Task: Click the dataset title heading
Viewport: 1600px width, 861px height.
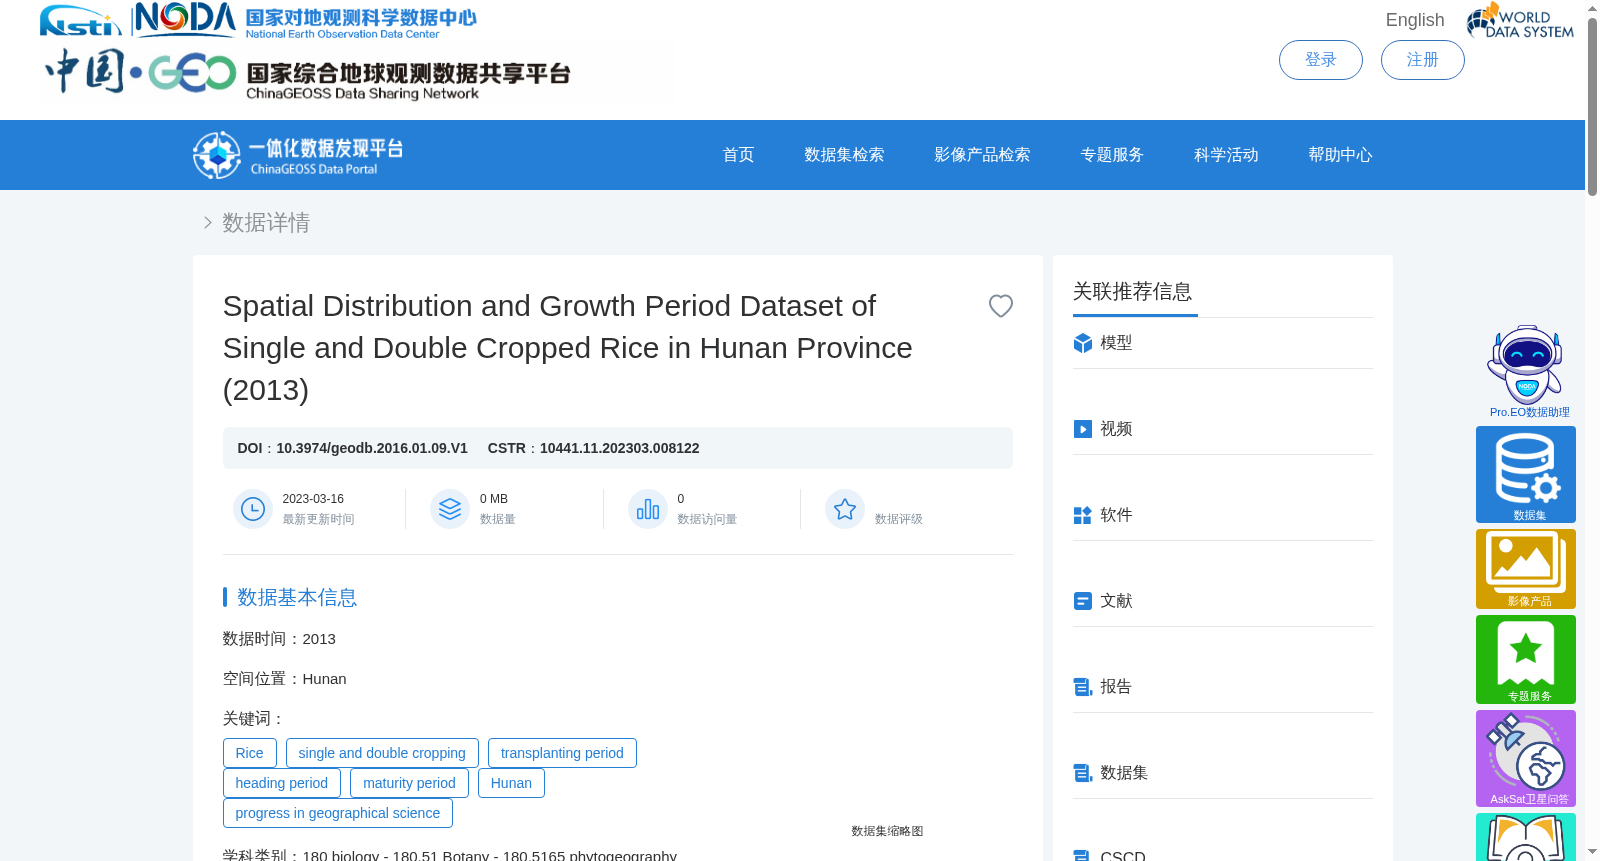Action: pyautogui.click(x=568, y=348)
